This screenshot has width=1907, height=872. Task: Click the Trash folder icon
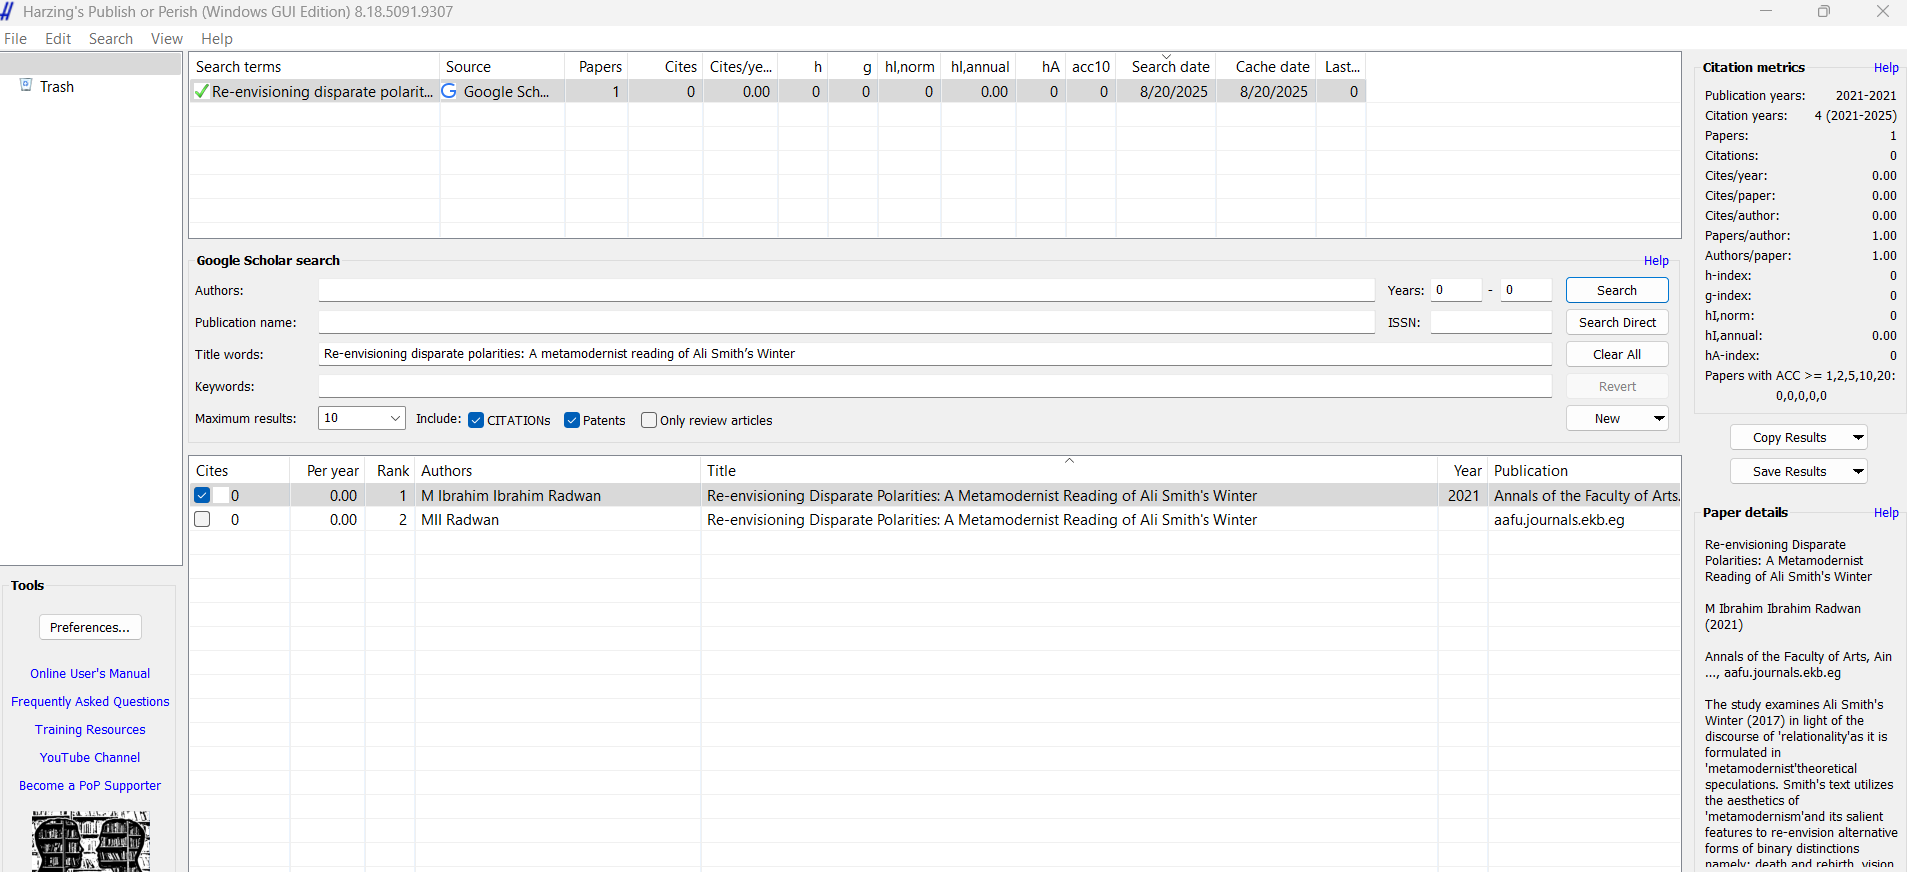click(26, 86)
